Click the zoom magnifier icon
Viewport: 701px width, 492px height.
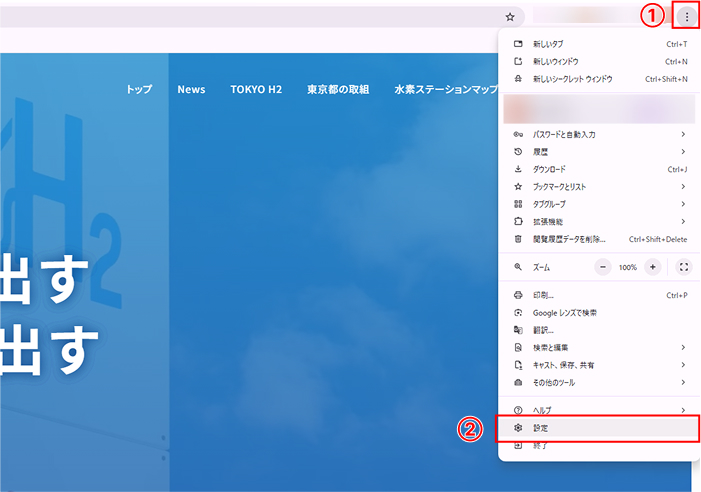[518, 267]
